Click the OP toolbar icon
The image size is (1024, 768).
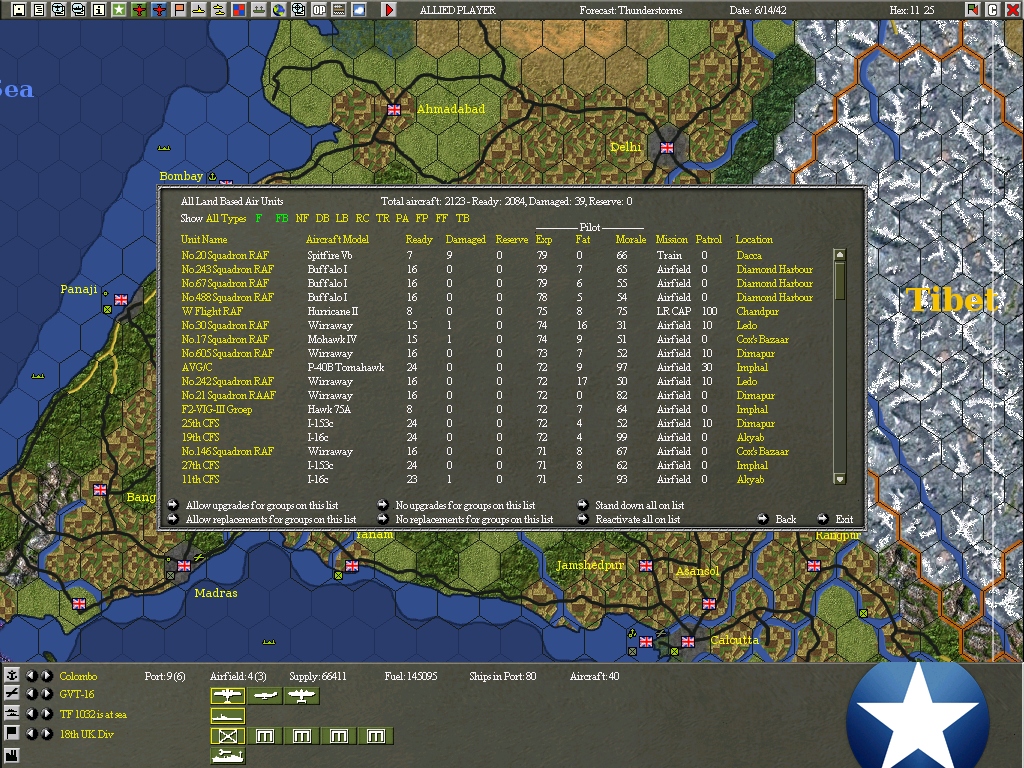[x=319, y=9]
